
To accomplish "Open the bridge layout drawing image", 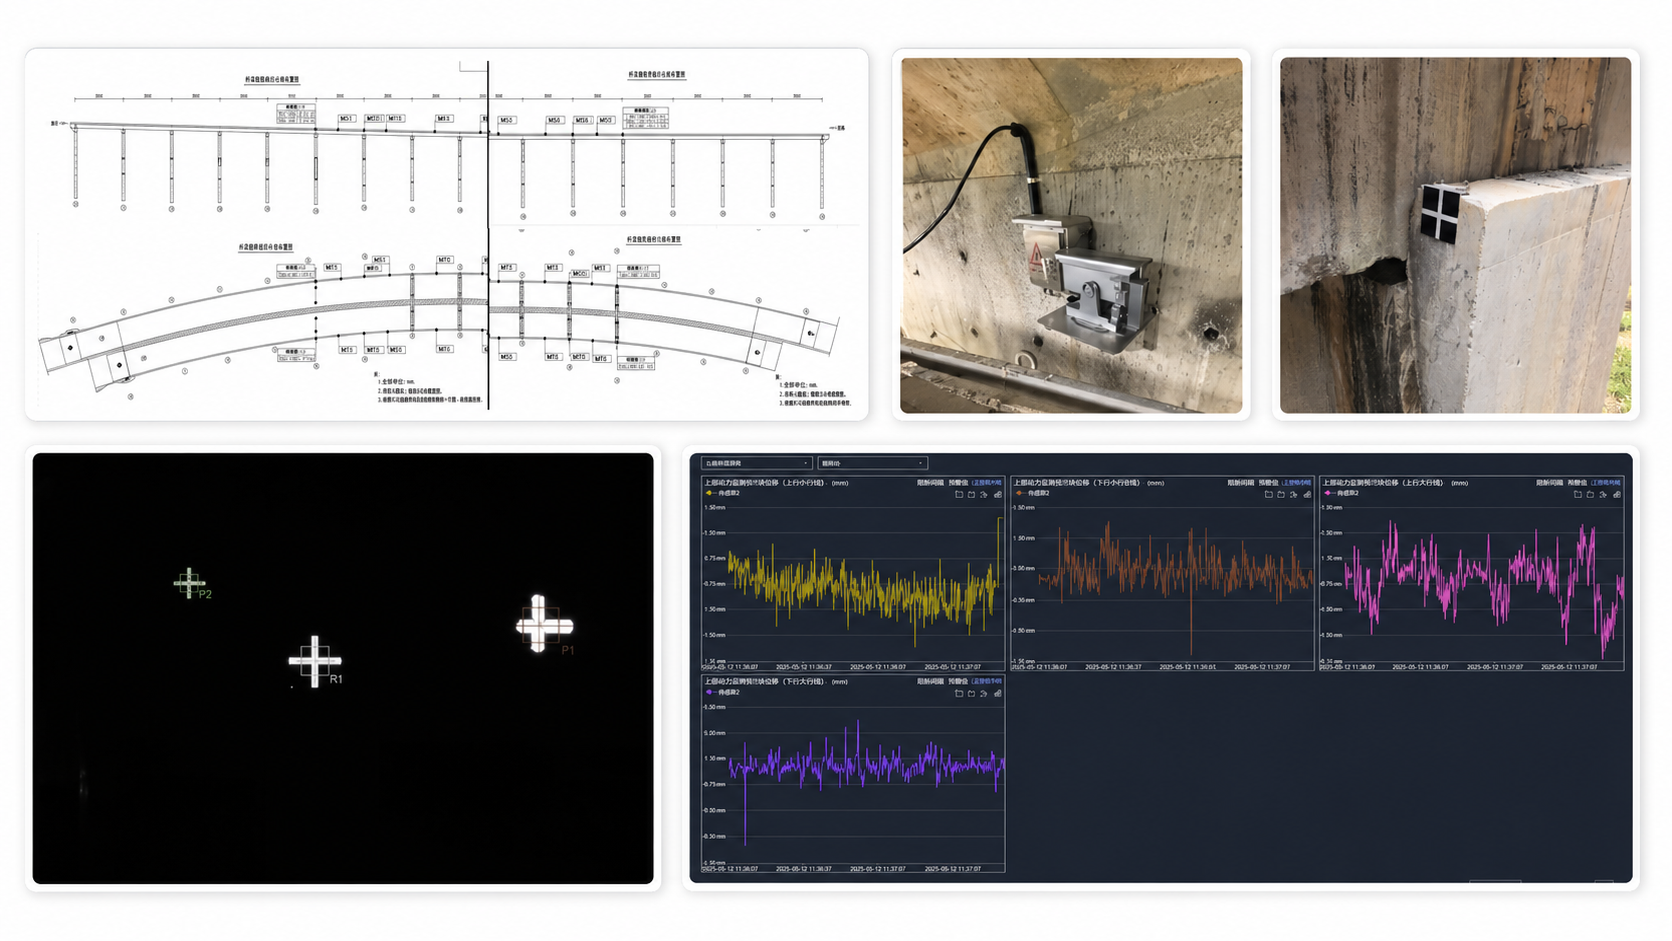I will pos(447,235).
